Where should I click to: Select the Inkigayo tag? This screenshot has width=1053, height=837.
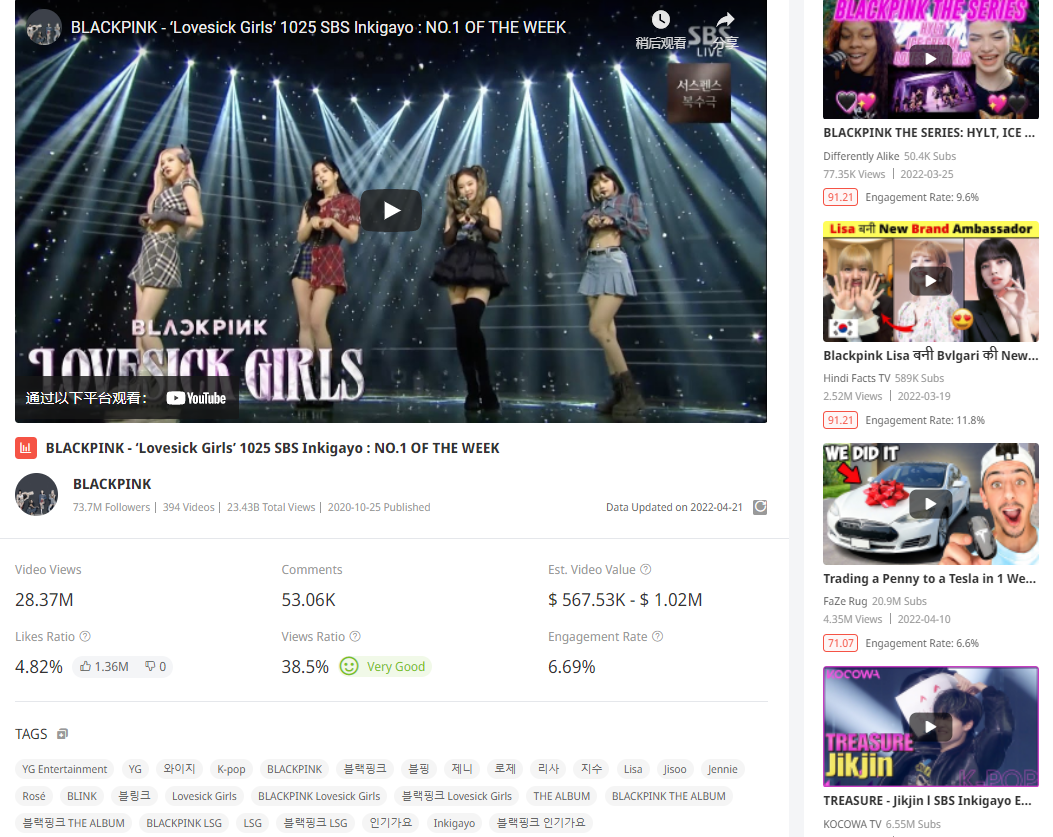click(454, 823)
